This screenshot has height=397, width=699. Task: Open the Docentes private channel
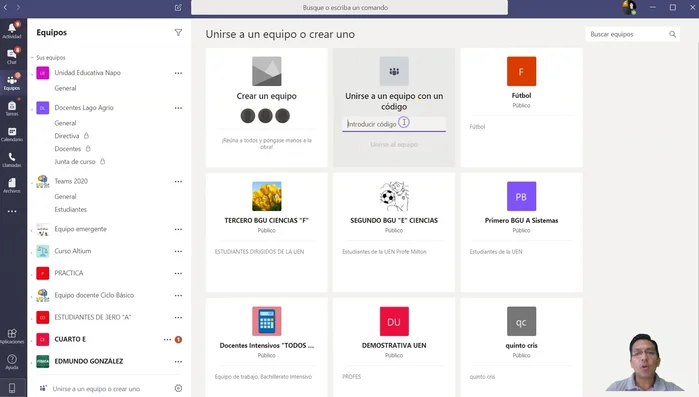[68, 149]
